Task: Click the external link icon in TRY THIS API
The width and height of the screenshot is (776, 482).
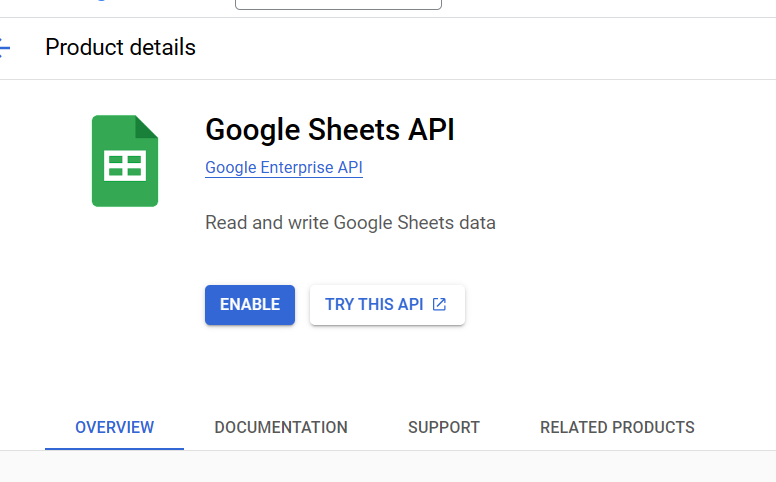Action: 439,304
